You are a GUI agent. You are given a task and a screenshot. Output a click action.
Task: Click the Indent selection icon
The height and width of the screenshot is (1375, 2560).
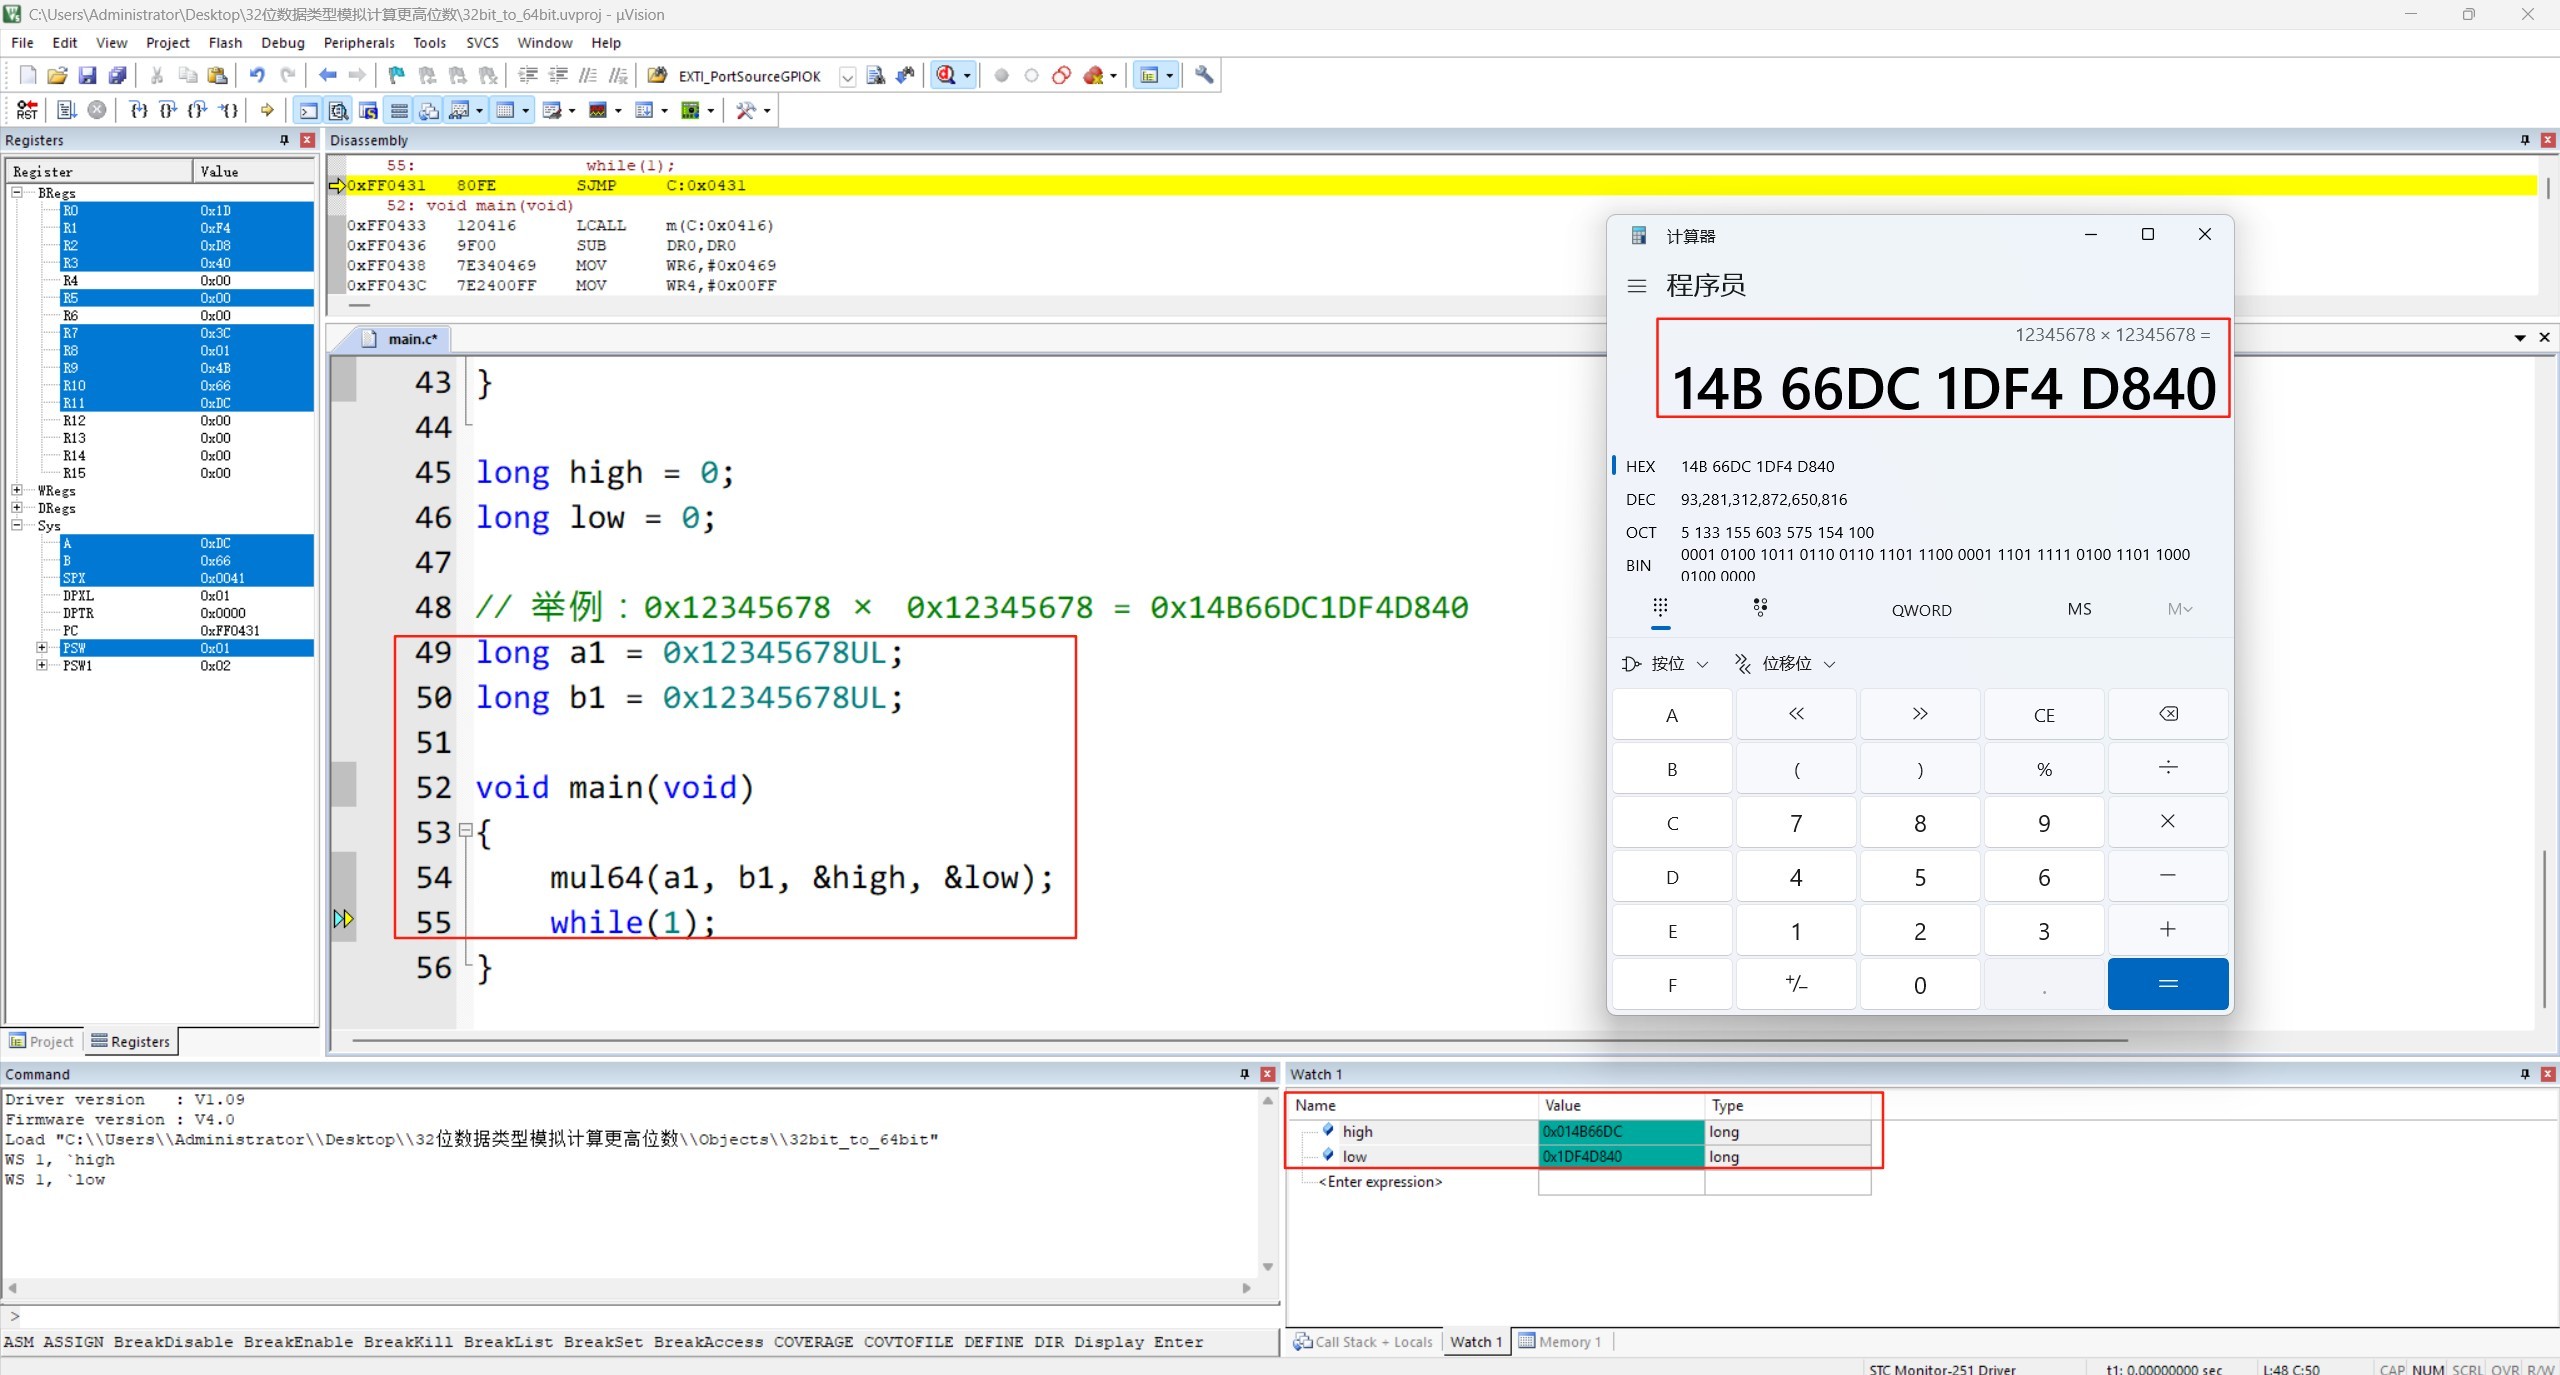[528, 75]
